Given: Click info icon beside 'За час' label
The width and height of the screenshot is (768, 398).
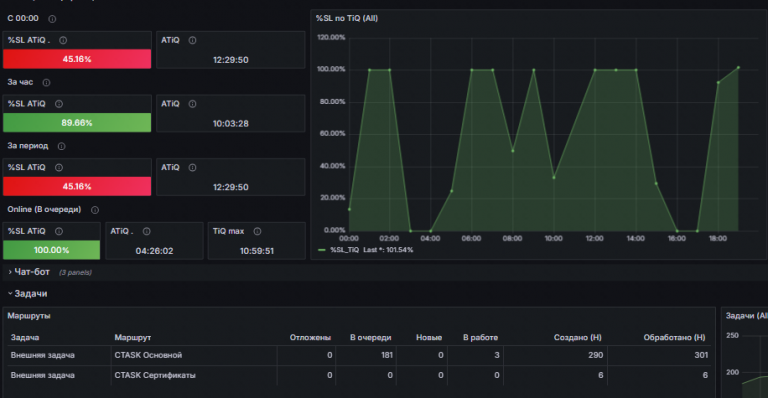Looking at the screenshot, I should 46,83.
